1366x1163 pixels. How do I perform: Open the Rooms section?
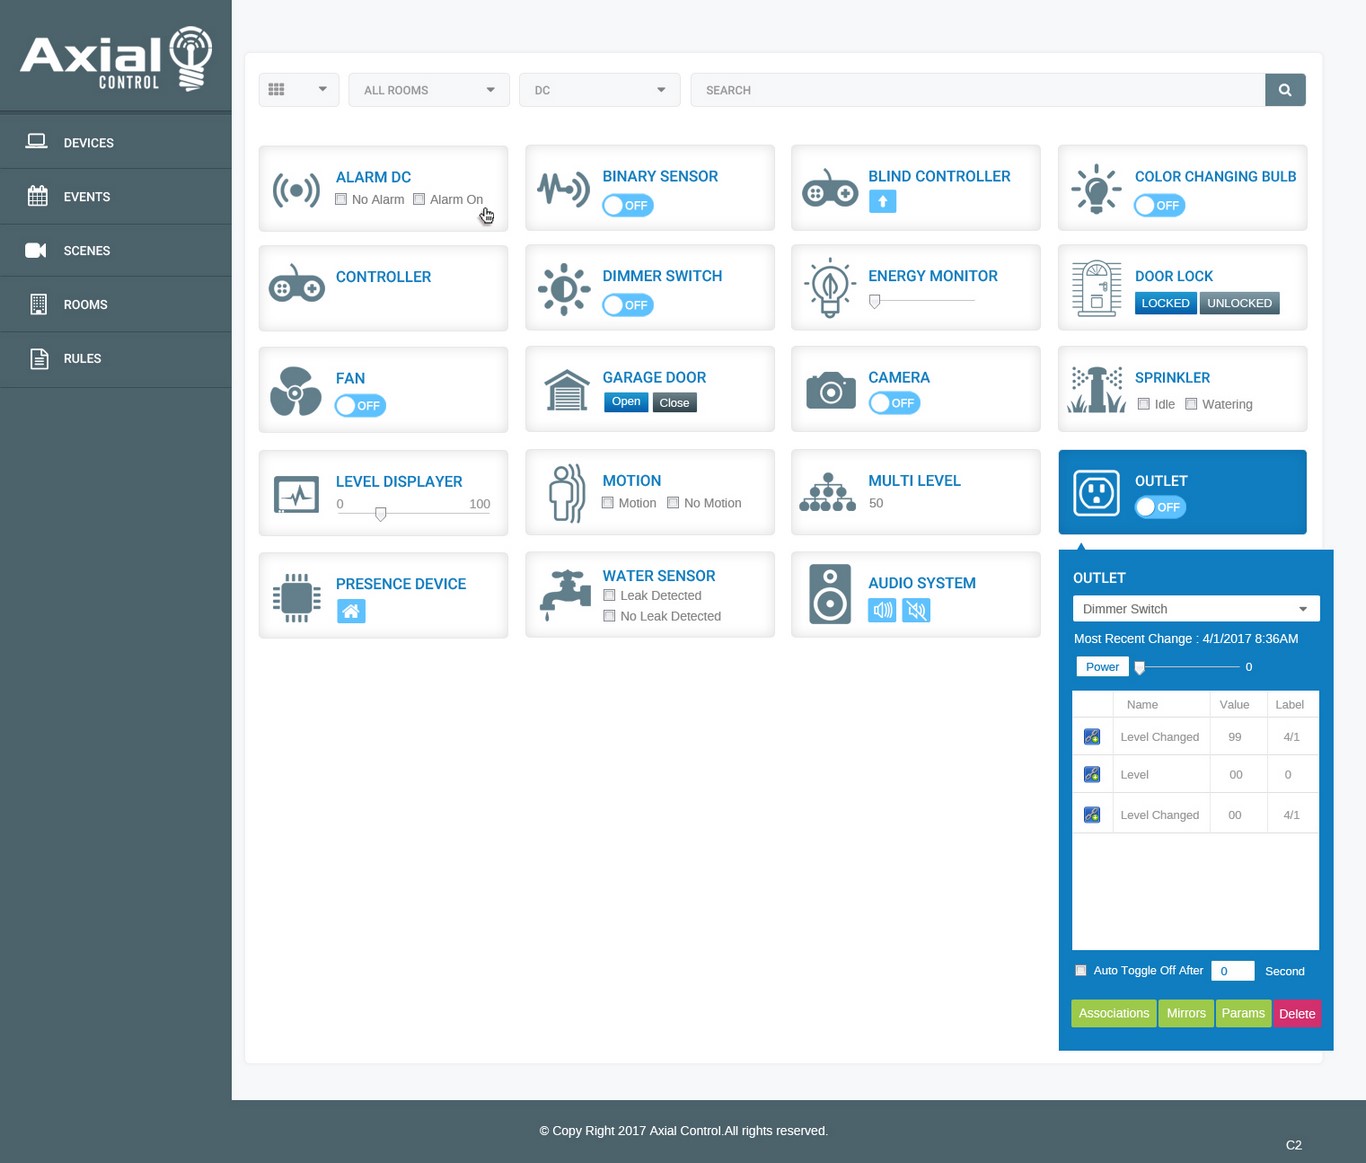(x=38, y=304)
